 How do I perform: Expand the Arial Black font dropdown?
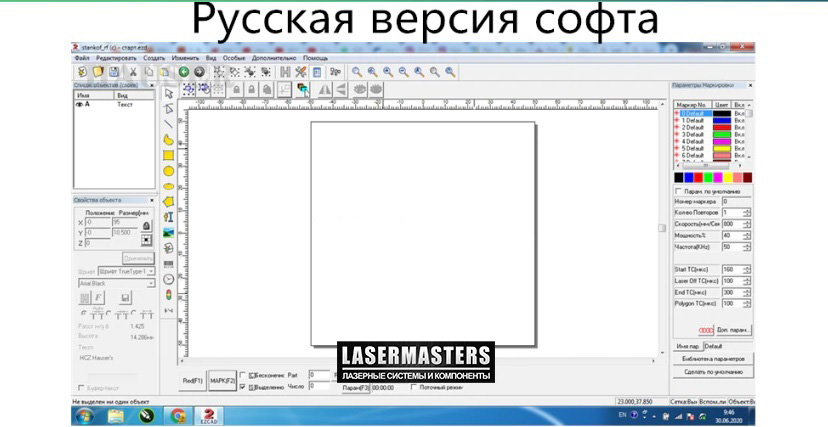[152, 283]
